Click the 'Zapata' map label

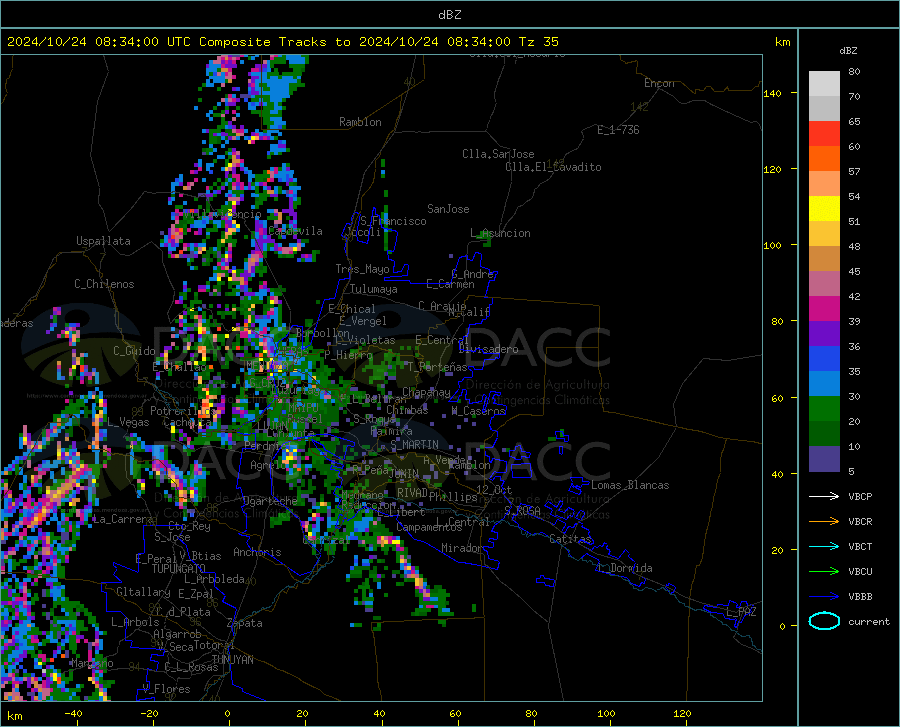coord(245,623)
